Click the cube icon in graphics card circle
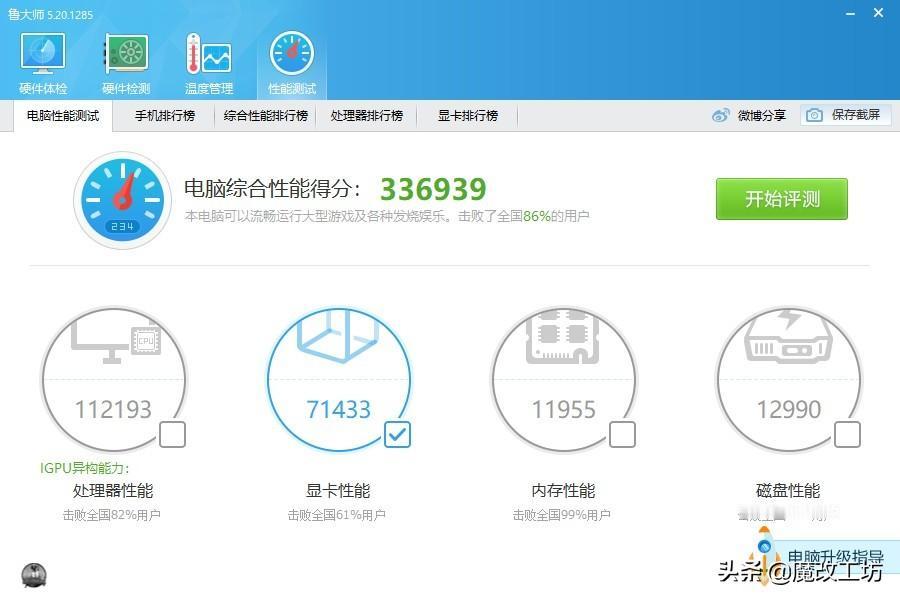This screenshot has height=600, width=900. click(x=338, y=336)
